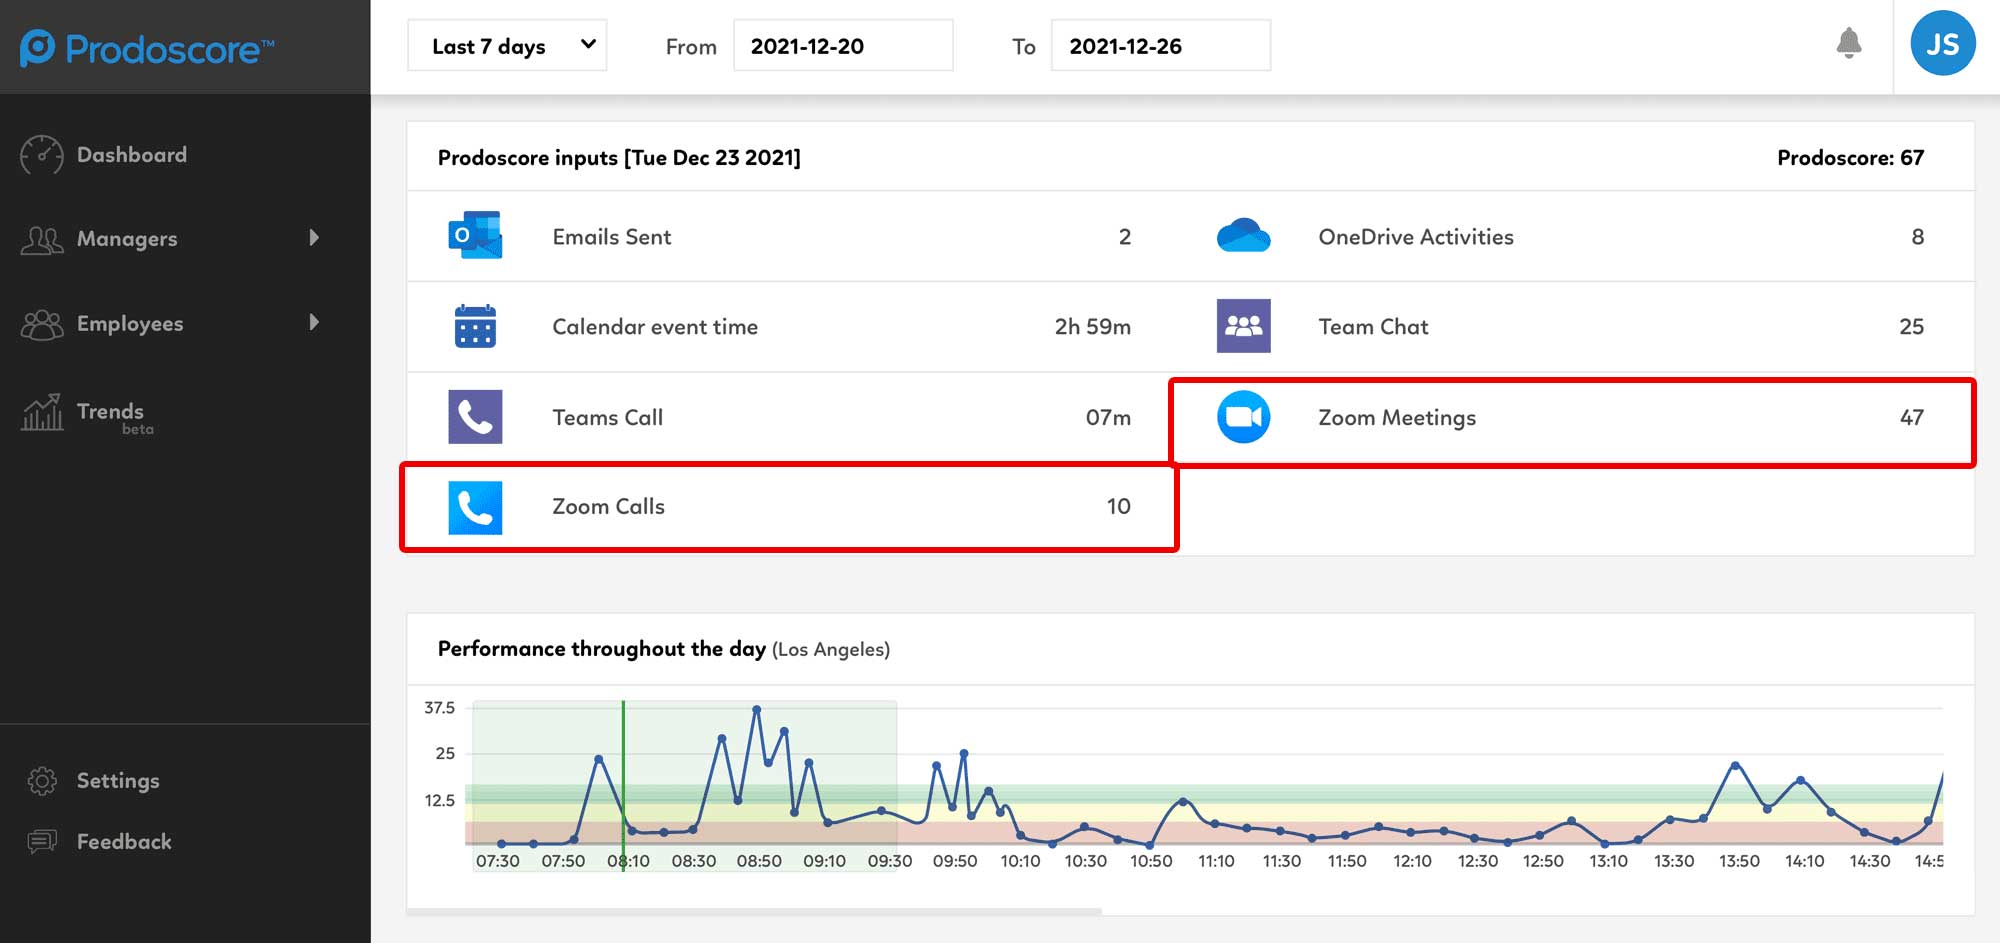Click the OneDrive Activities label
This screenshot has height=943, width=2000.
tap(1416, 237)
